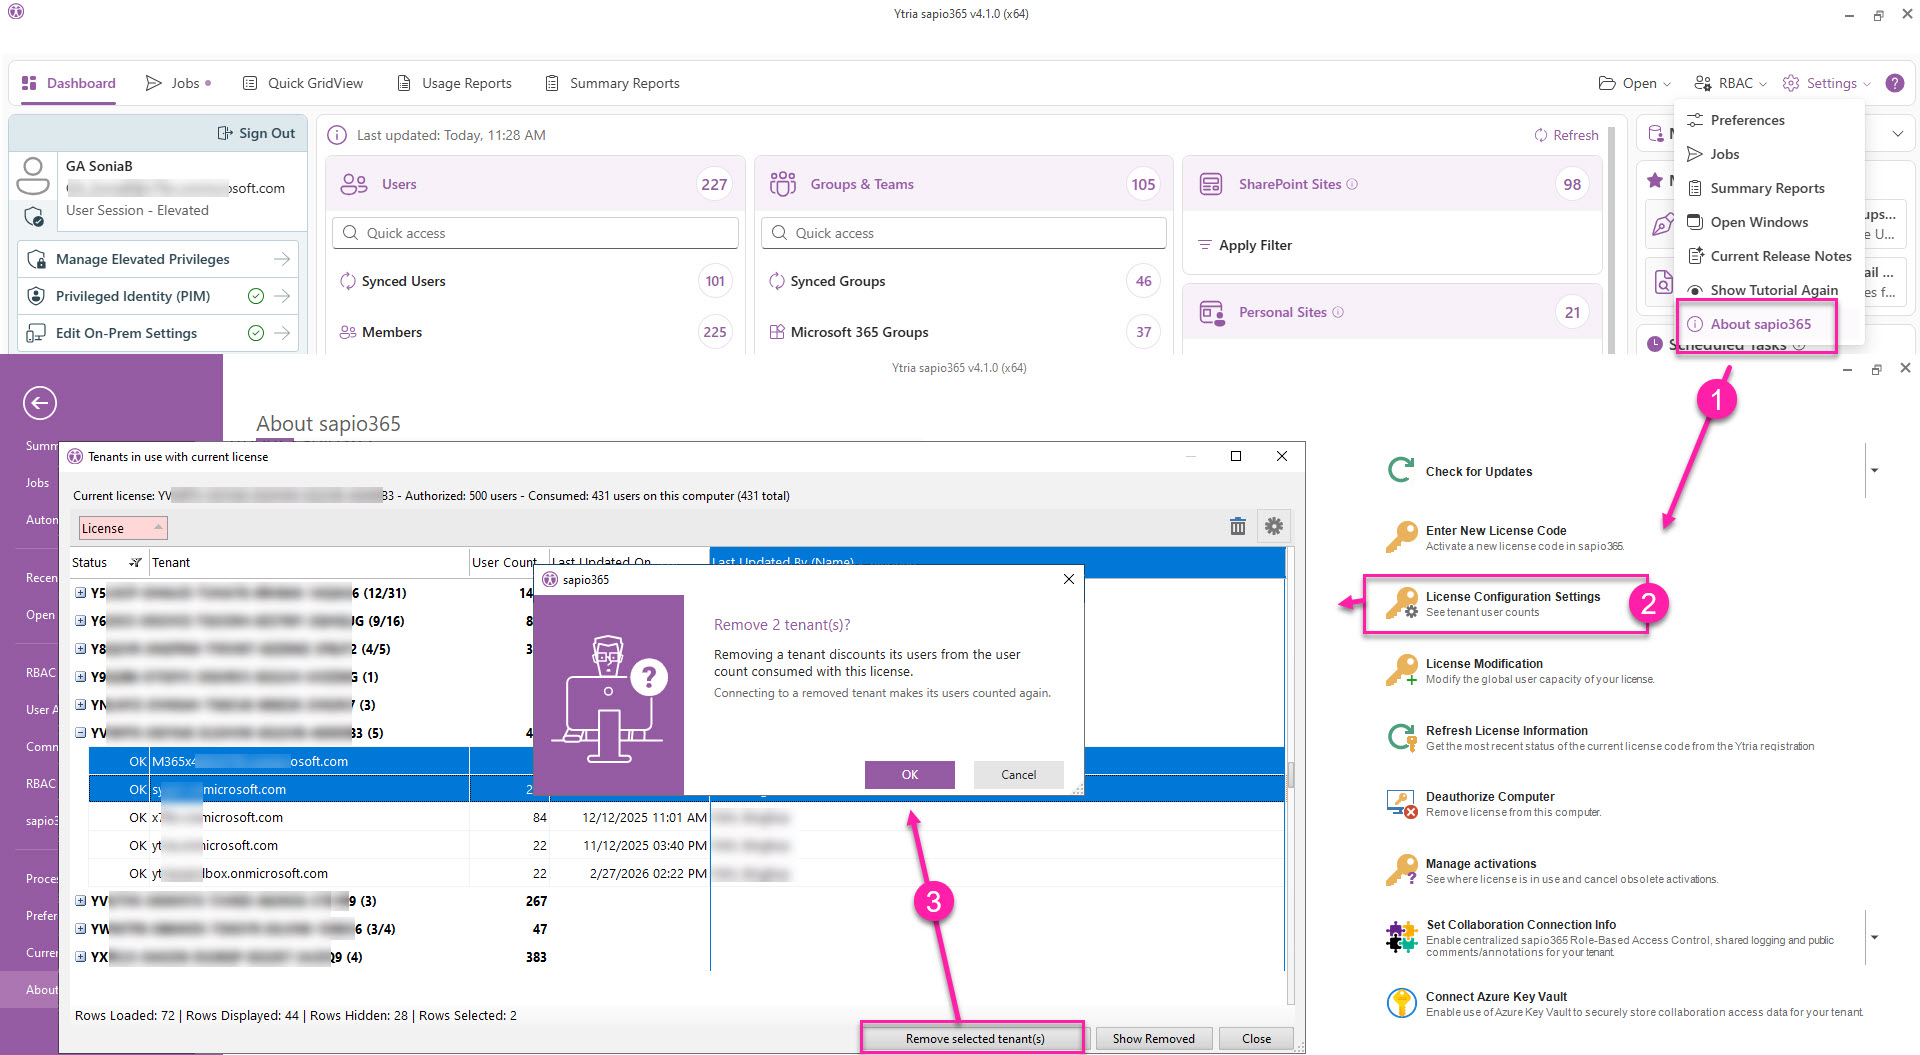Click the purple help question mark icon
1920x1055 pixels.
[1895, 83]
